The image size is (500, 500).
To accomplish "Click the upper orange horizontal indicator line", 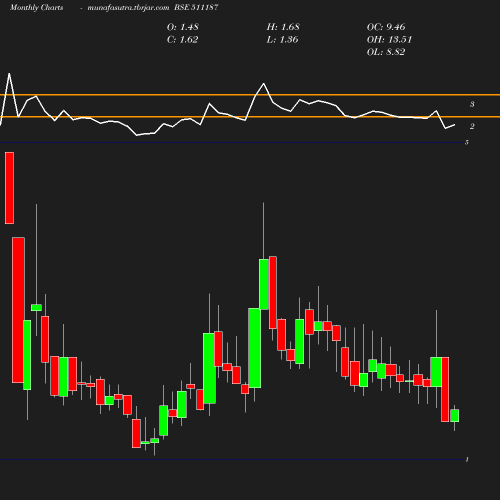I will click(x=250, y=95).
